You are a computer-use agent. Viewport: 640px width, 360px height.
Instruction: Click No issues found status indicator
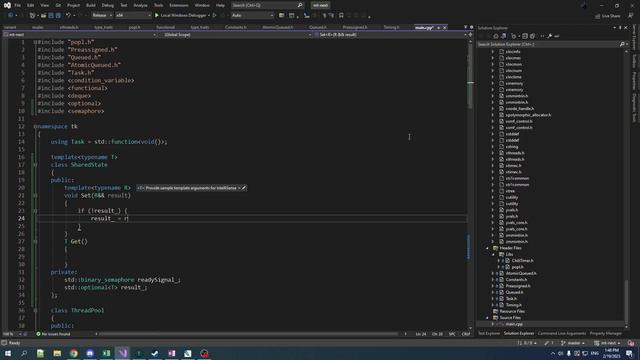tap(53, 334)
